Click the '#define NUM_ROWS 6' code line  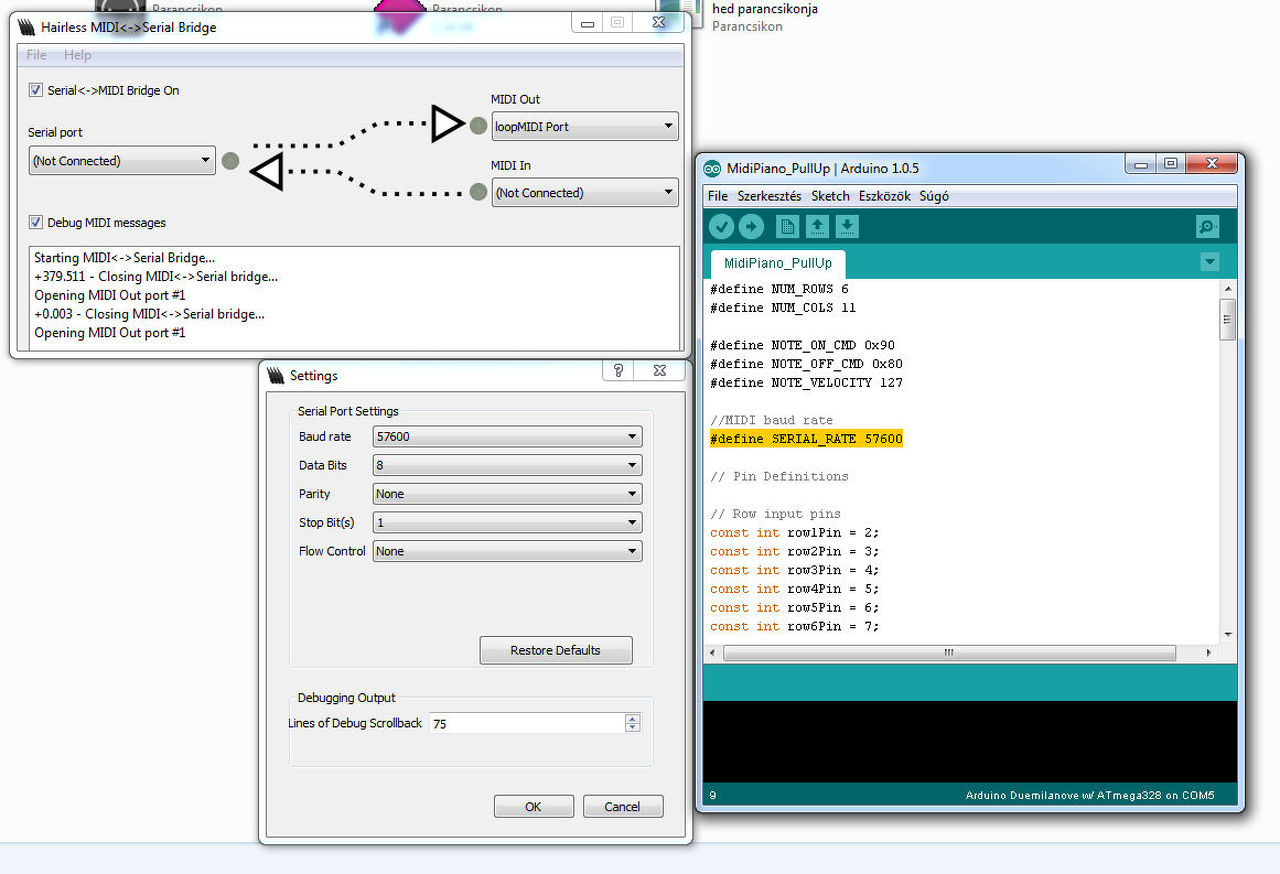[779, 289]
